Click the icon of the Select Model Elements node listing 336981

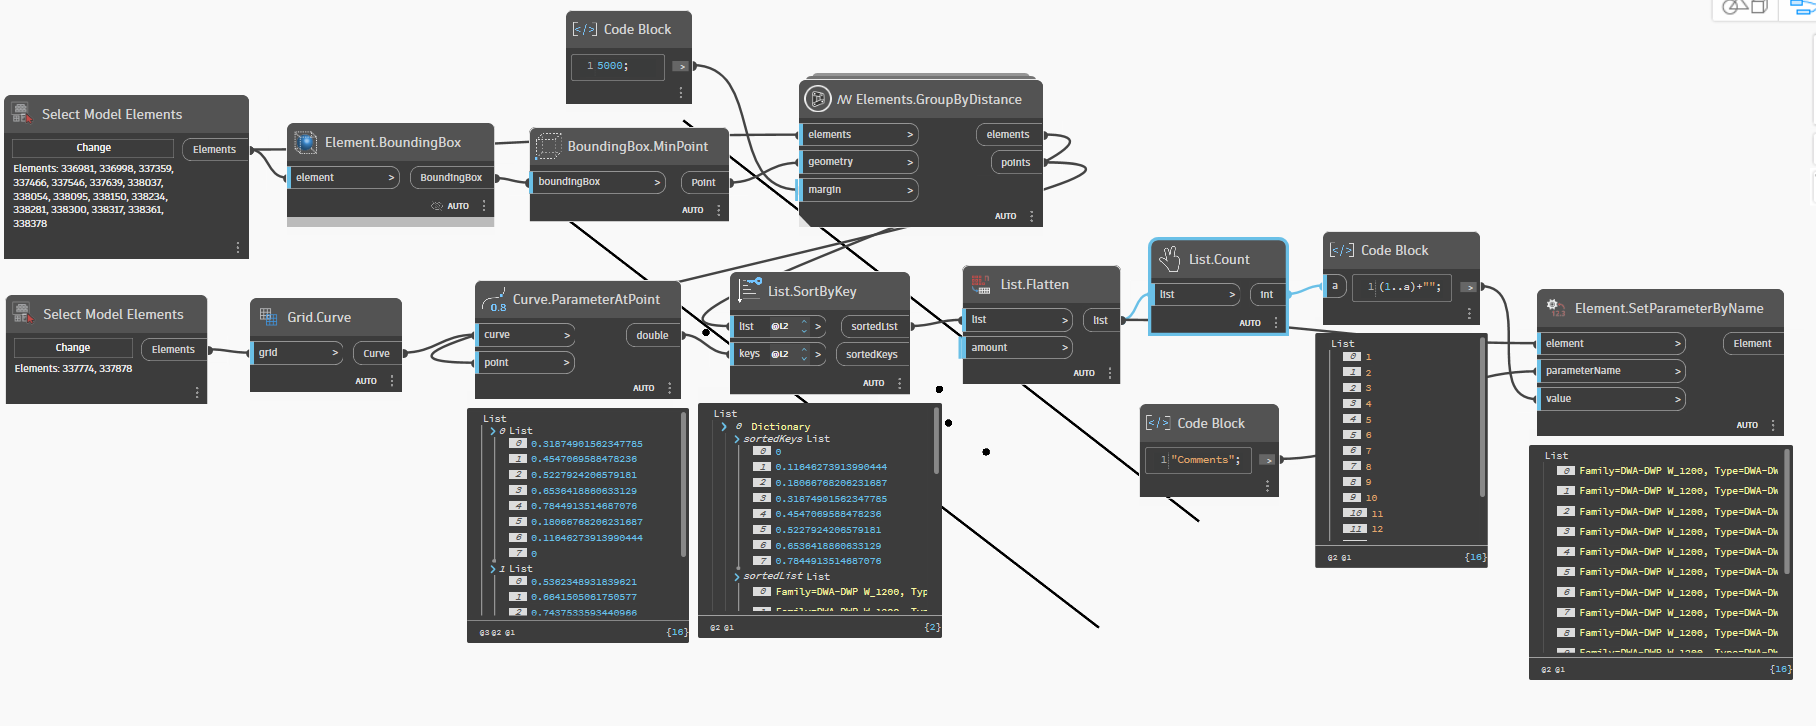click(x=21, y=114)
